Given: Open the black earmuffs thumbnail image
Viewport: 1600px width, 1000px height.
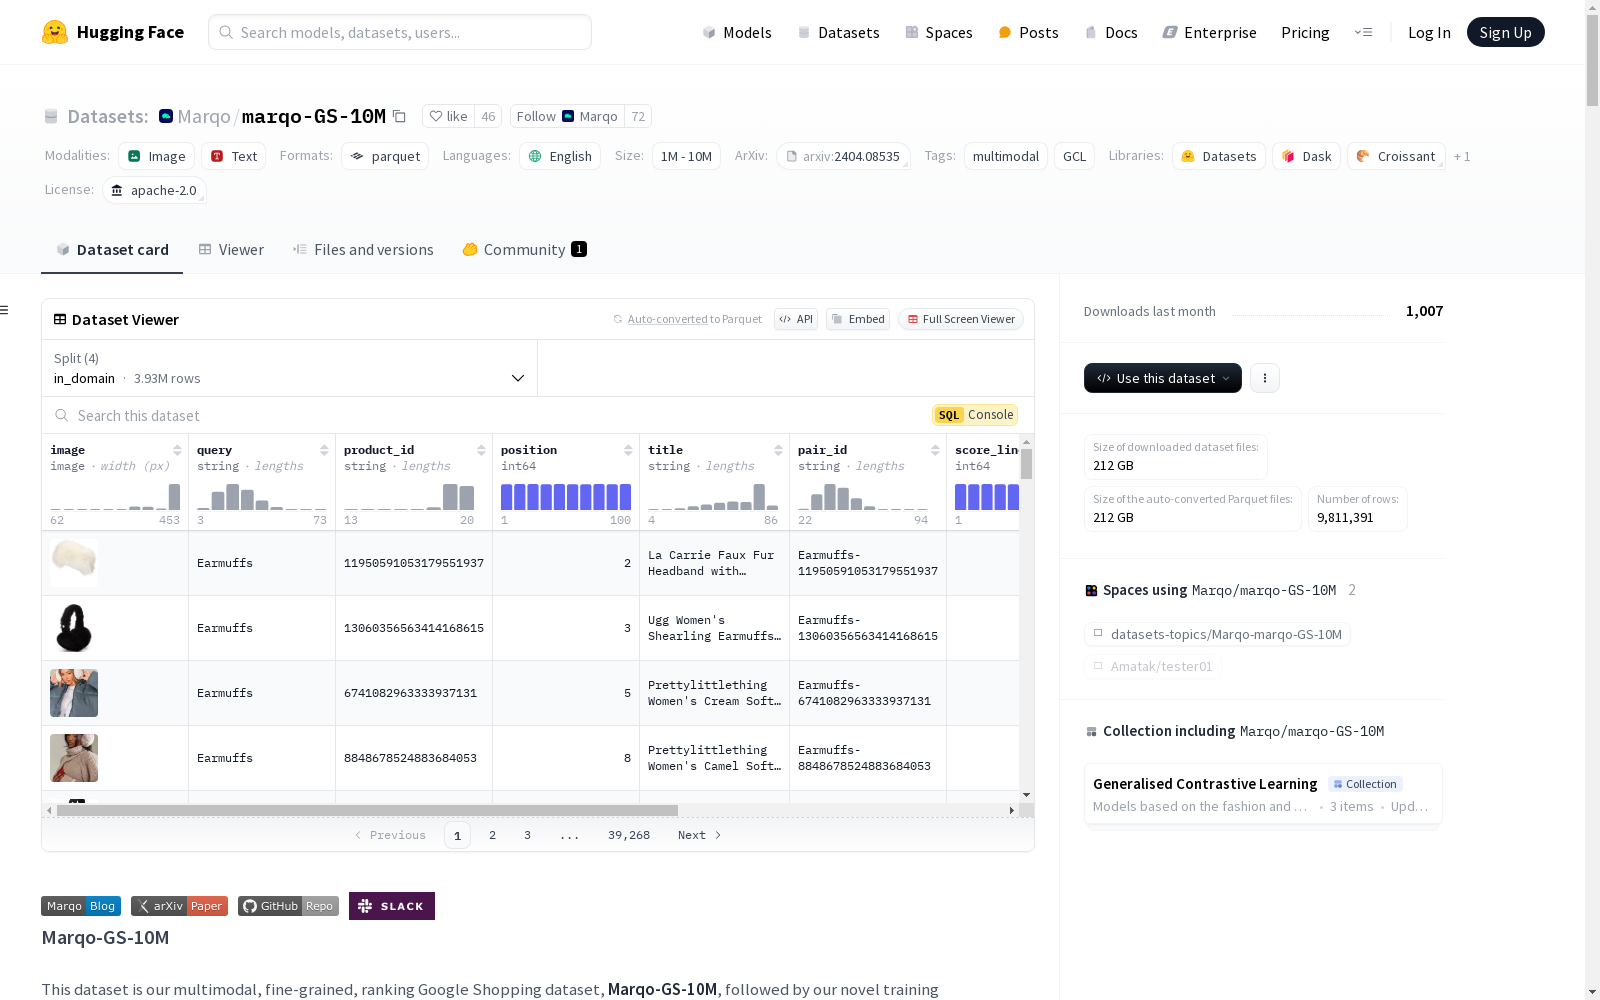Looking at the screenshot, I should 74,628.
